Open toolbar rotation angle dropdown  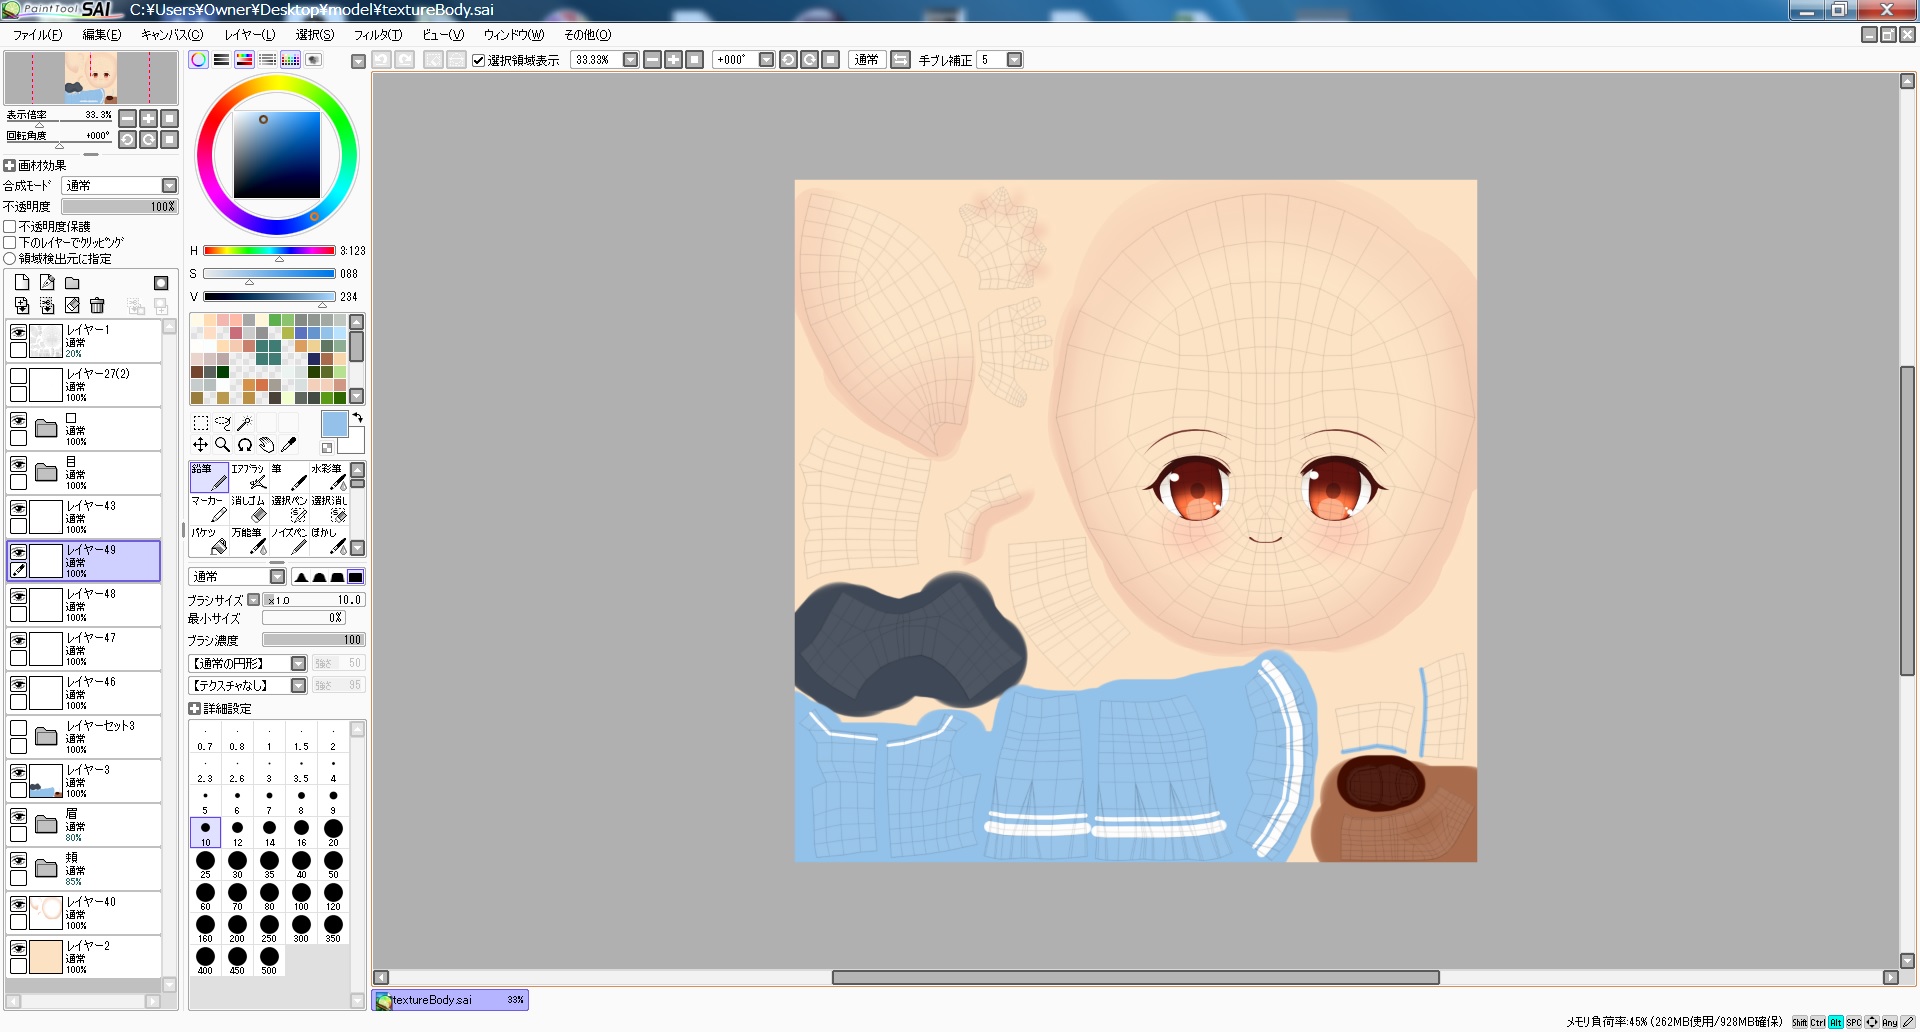coord(766,60)
